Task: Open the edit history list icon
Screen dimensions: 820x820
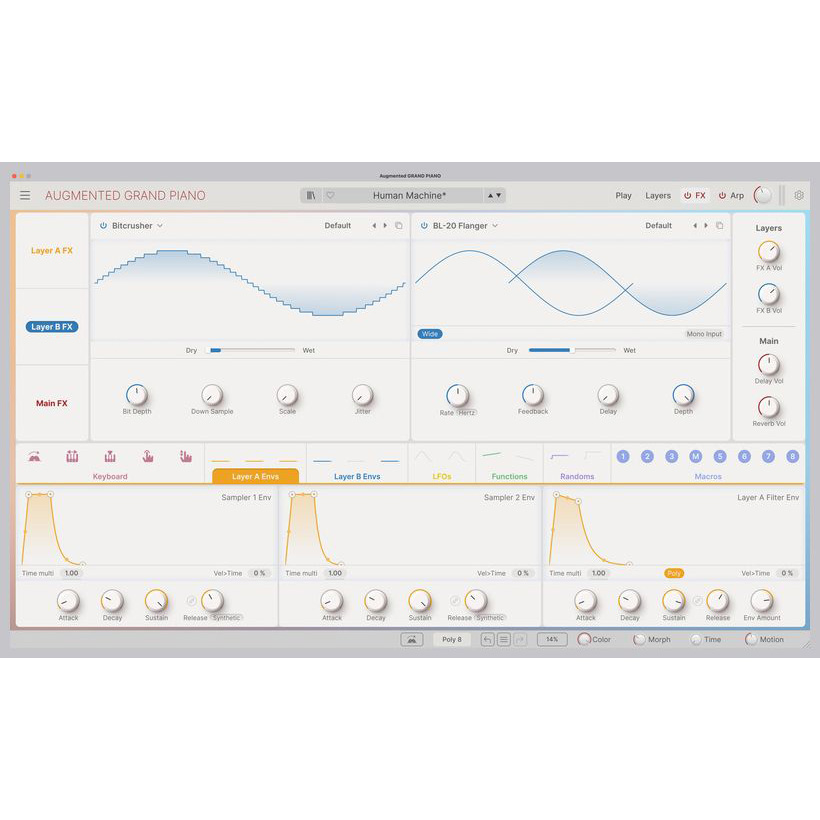Action: point(504,640)
